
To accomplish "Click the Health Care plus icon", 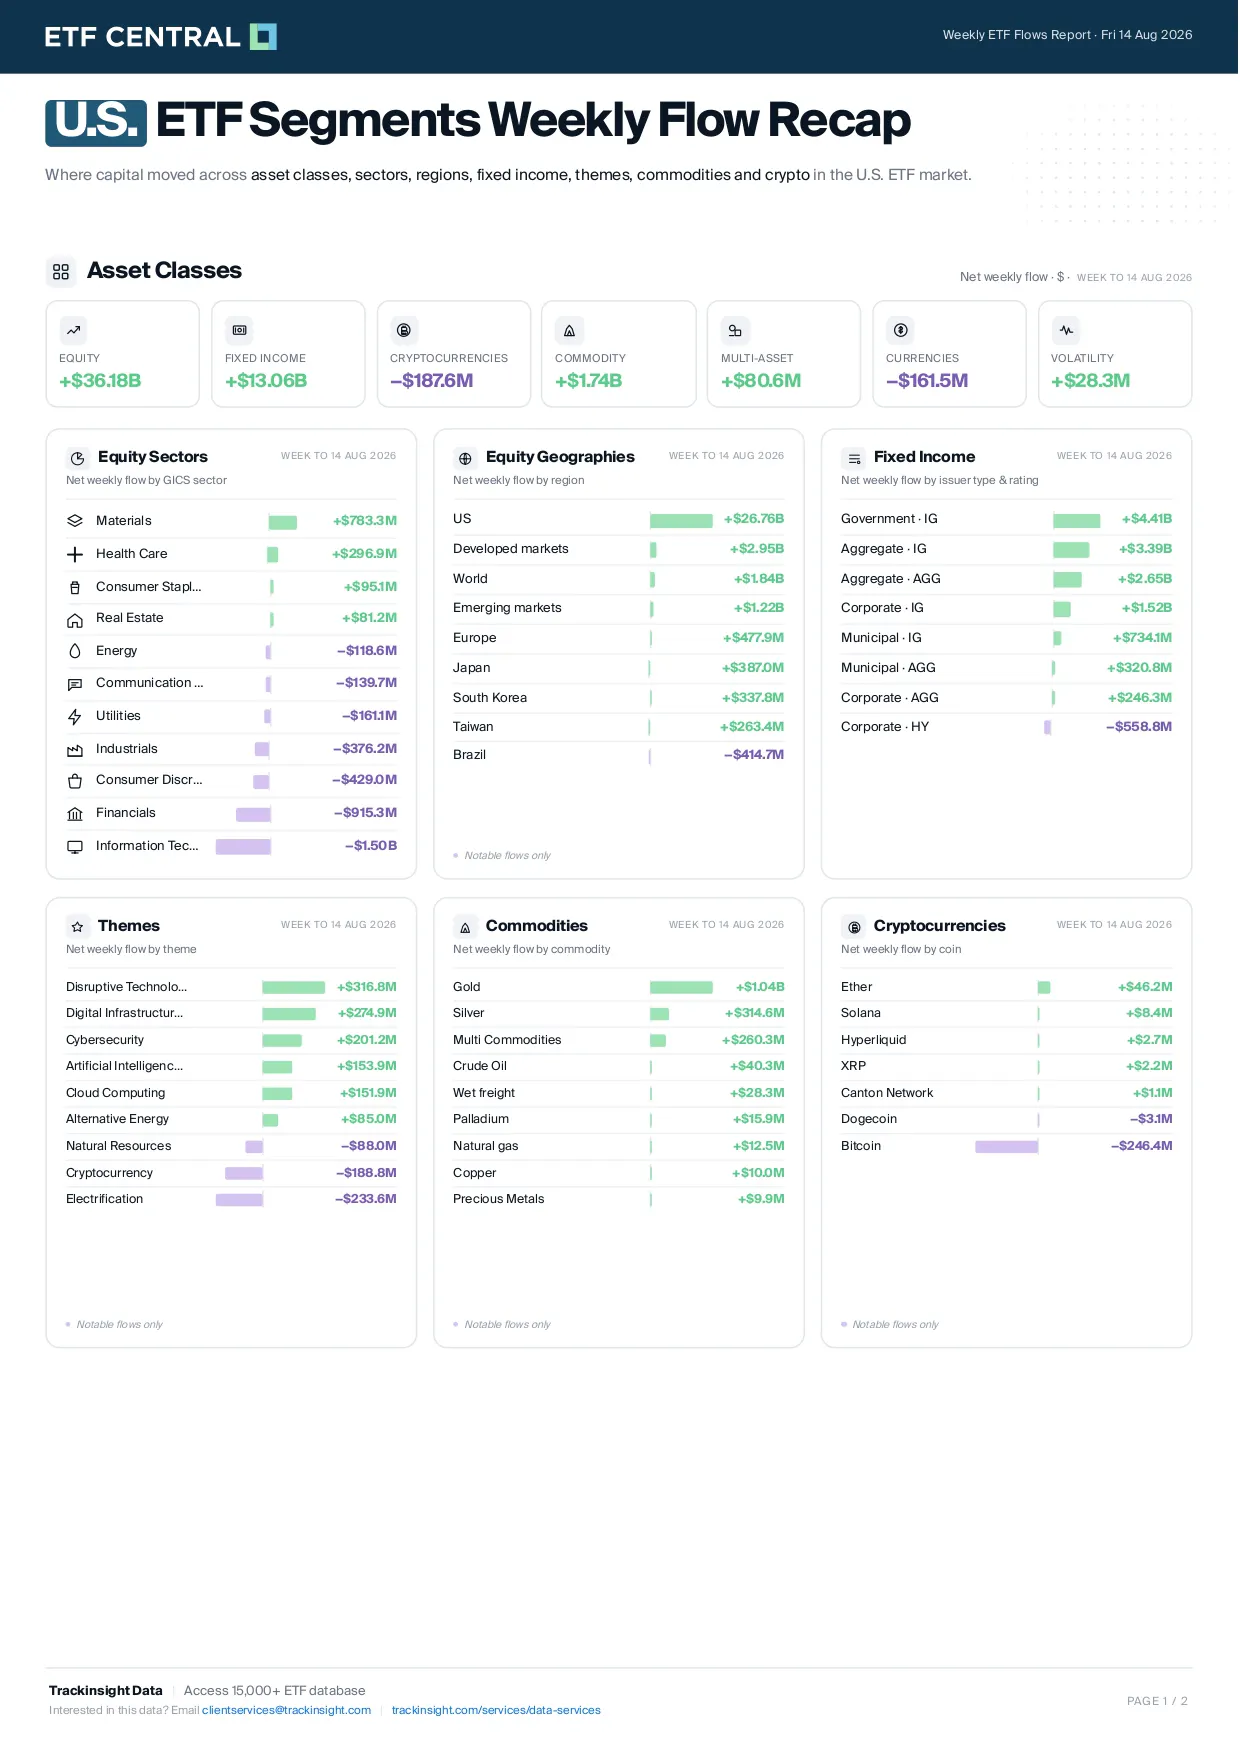I will [75, 554].
